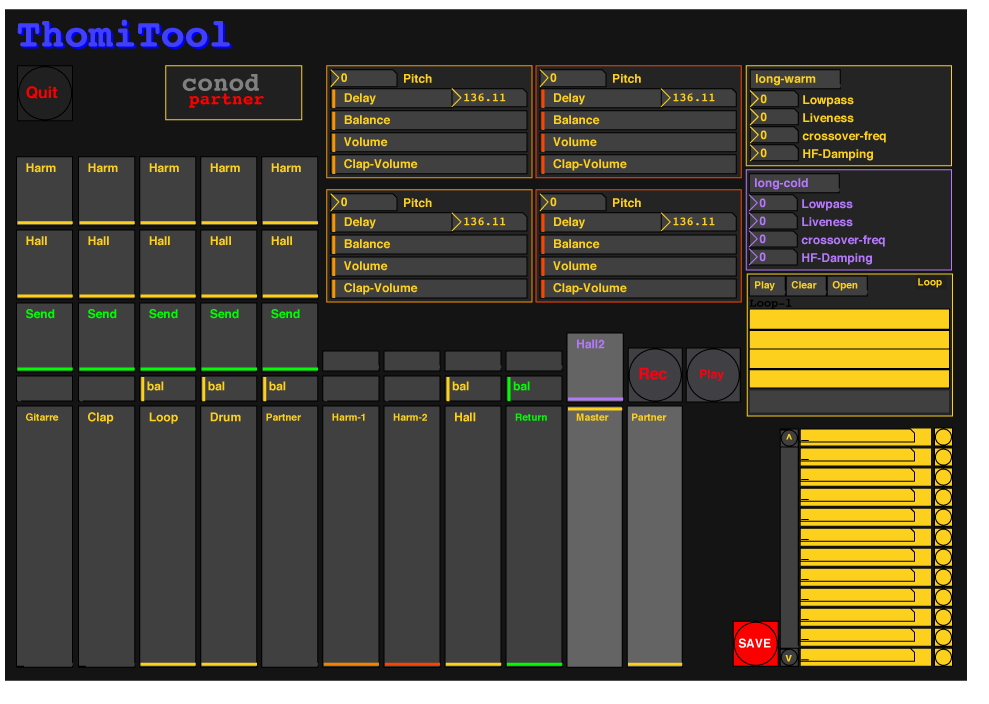Screen dimensions: 989x704
Task: Click the bal slider above the Drum fader
Action: point(229,389)
